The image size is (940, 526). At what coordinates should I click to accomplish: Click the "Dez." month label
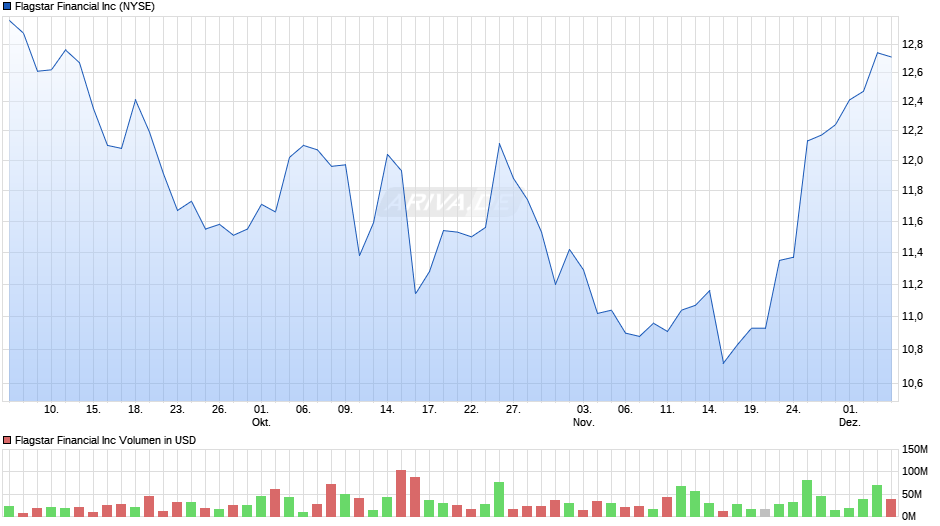(849, 422)
